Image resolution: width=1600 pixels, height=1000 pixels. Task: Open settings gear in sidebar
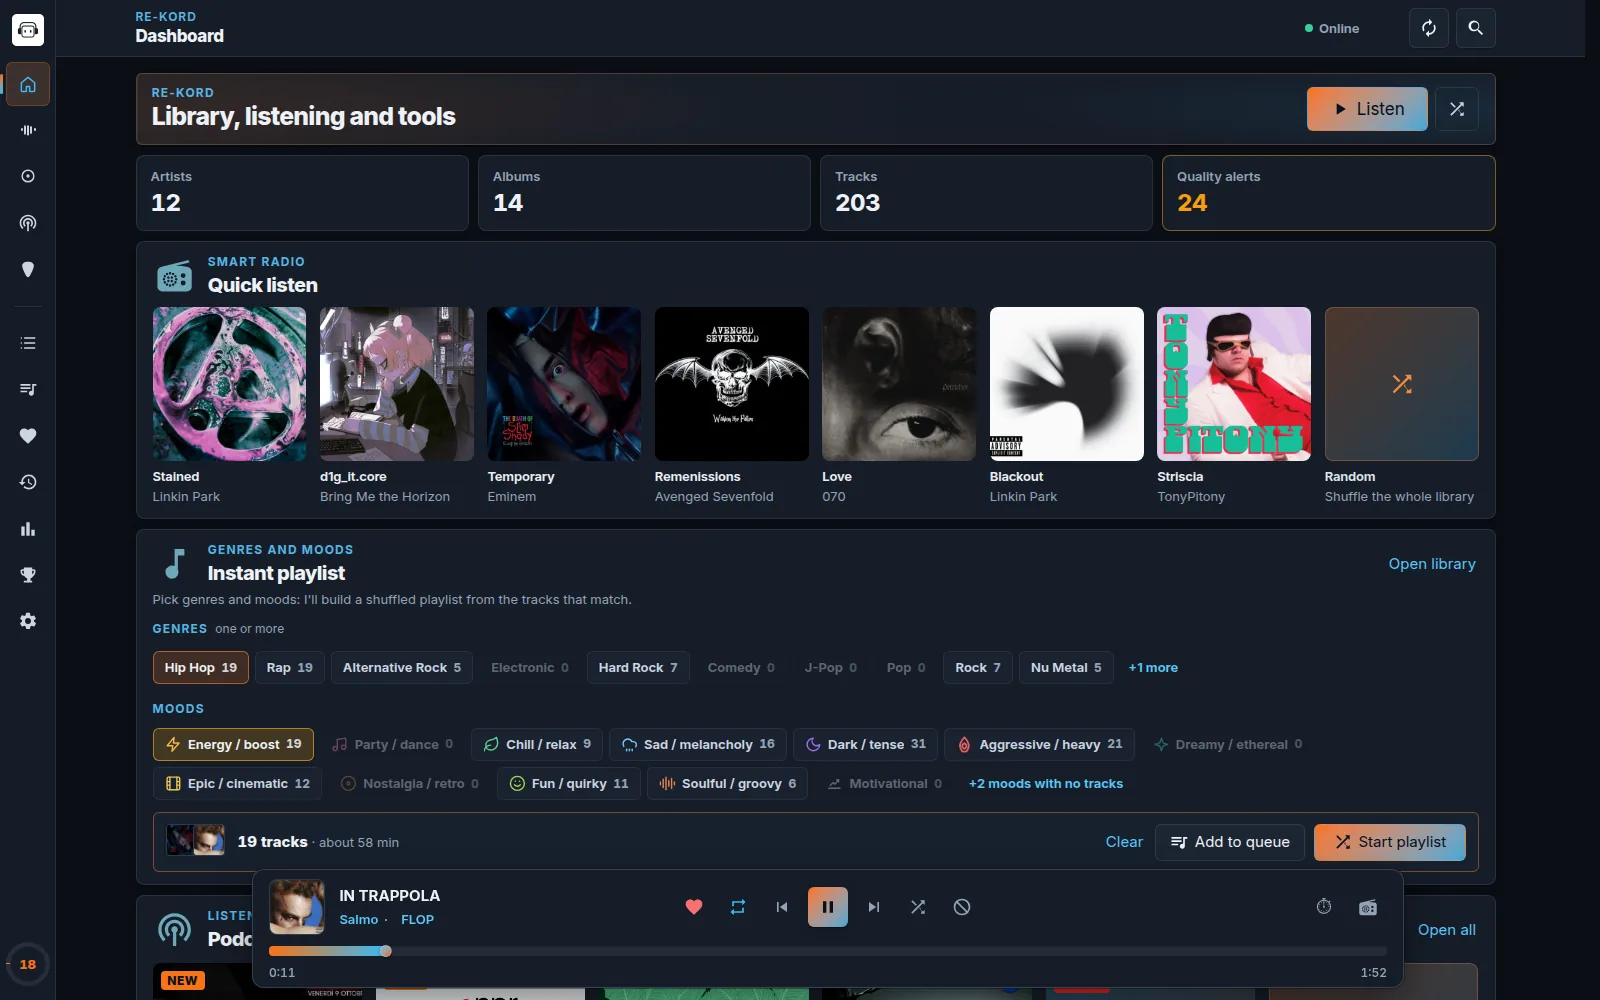pyautogui.click(x=28, y=621)
